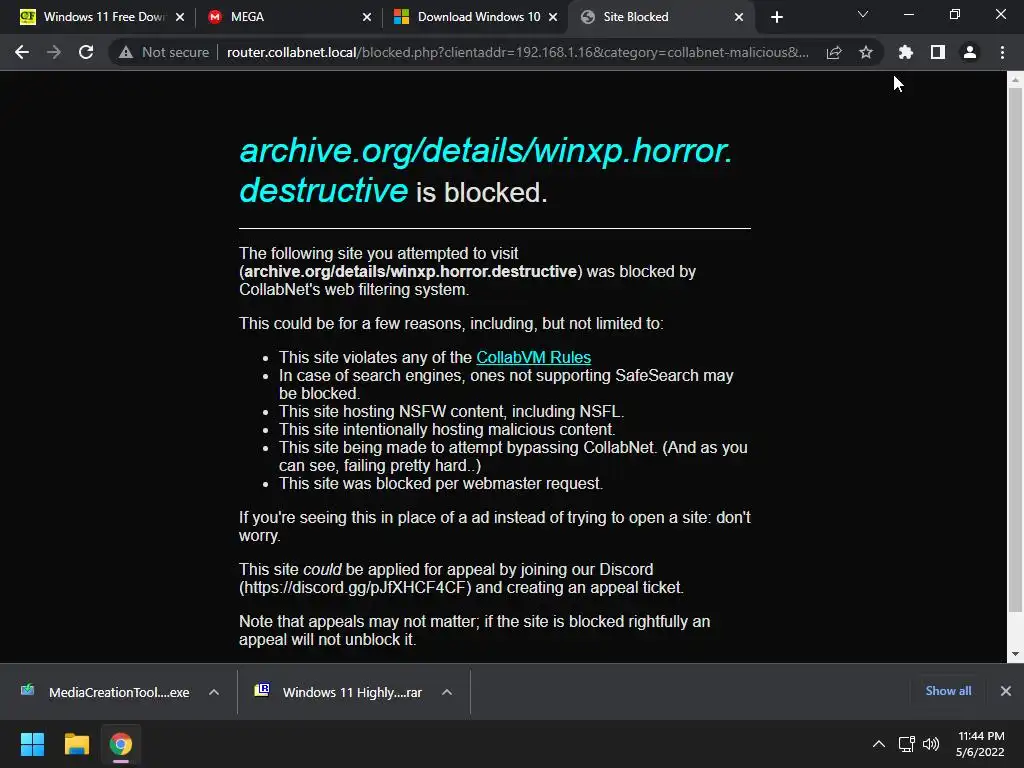
Task: Close the Windows 11 Free Download tab
Action: [x=180, y=17]
